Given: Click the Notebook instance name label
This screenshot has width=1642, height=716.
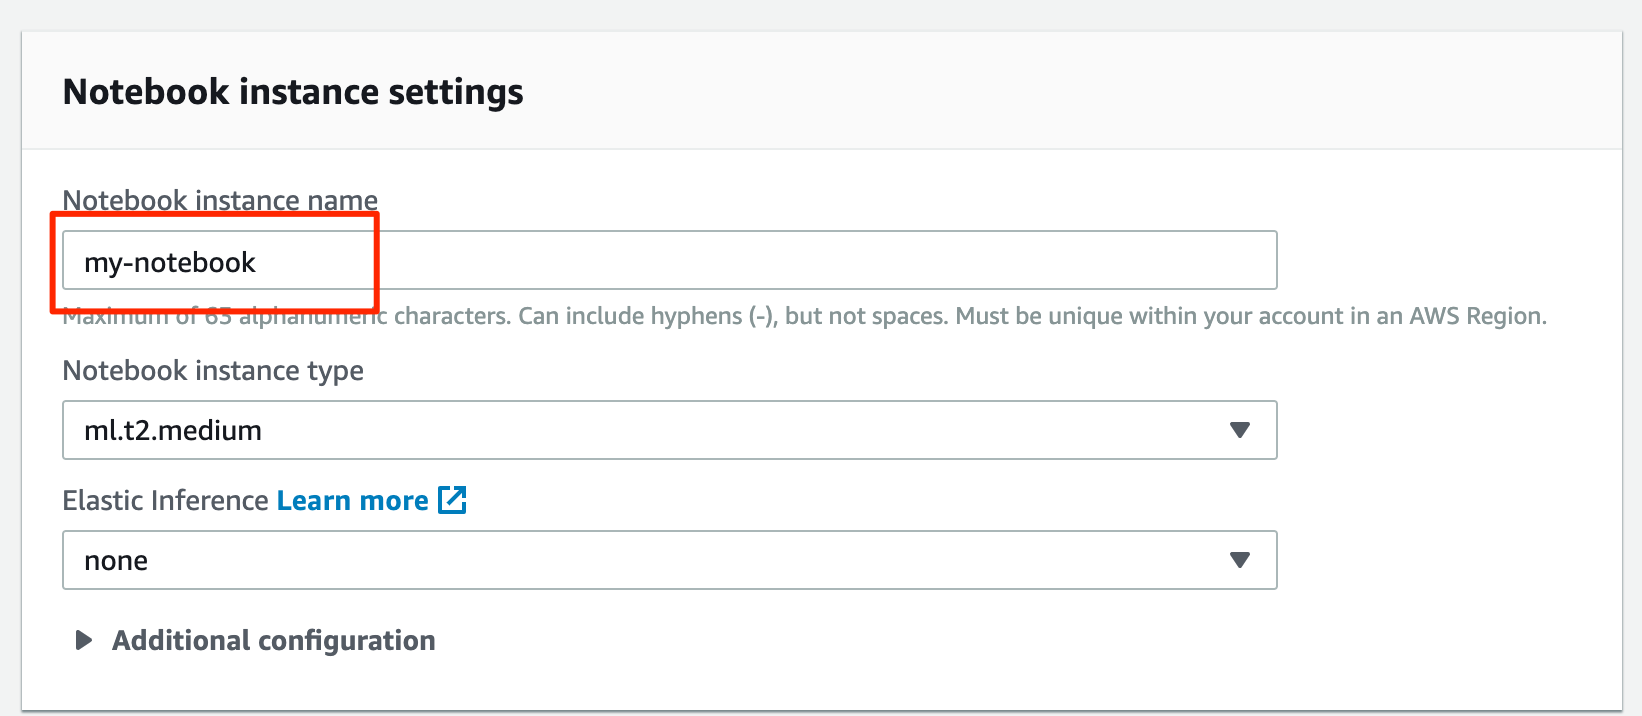Looking at the screenshot, I should [x=220, y=199].
